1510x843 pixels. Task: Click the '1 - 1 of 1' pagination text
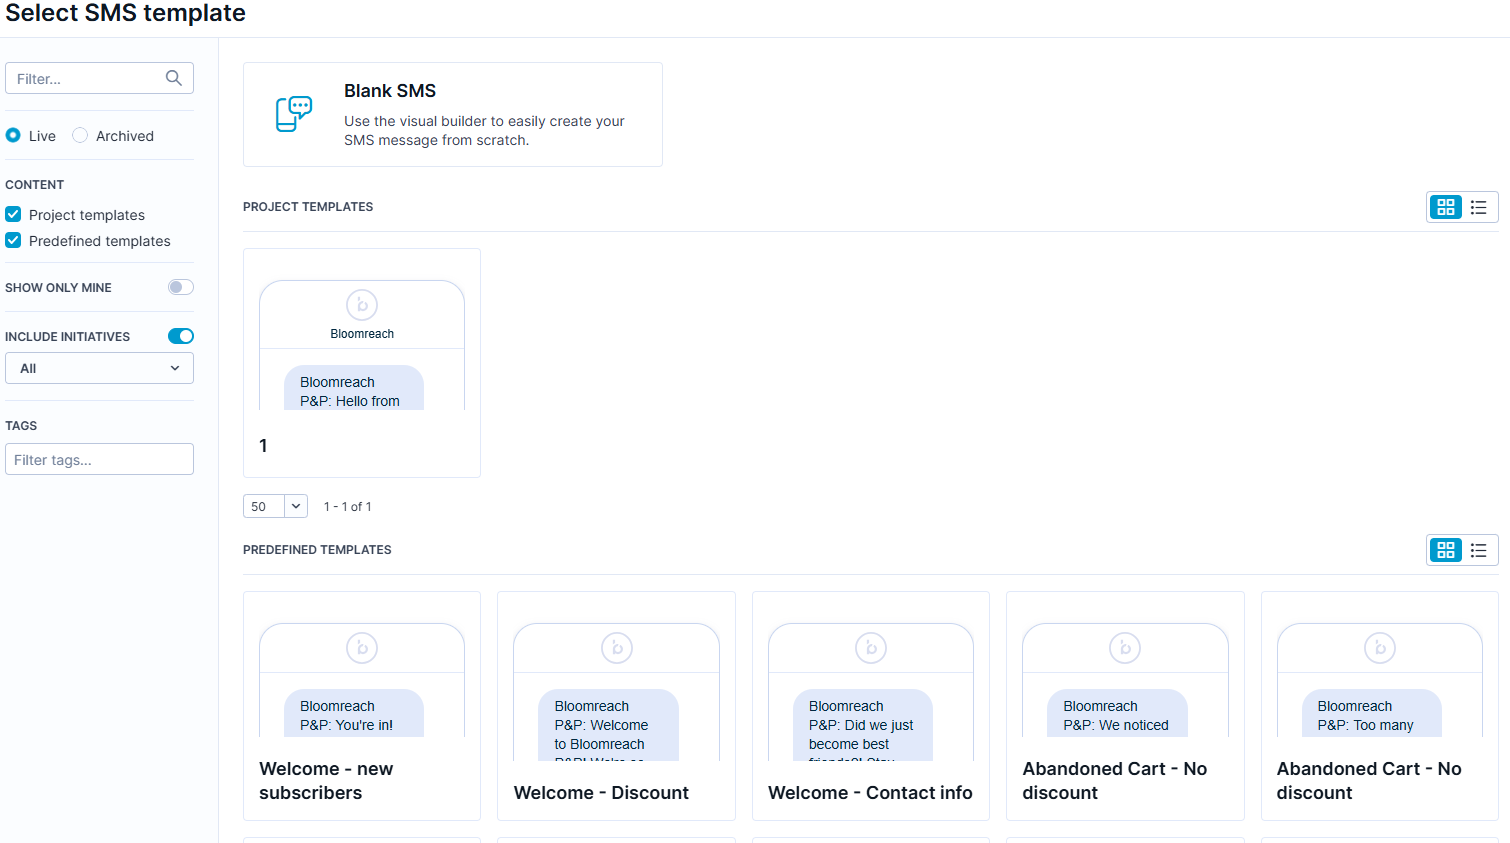(347, 507)
